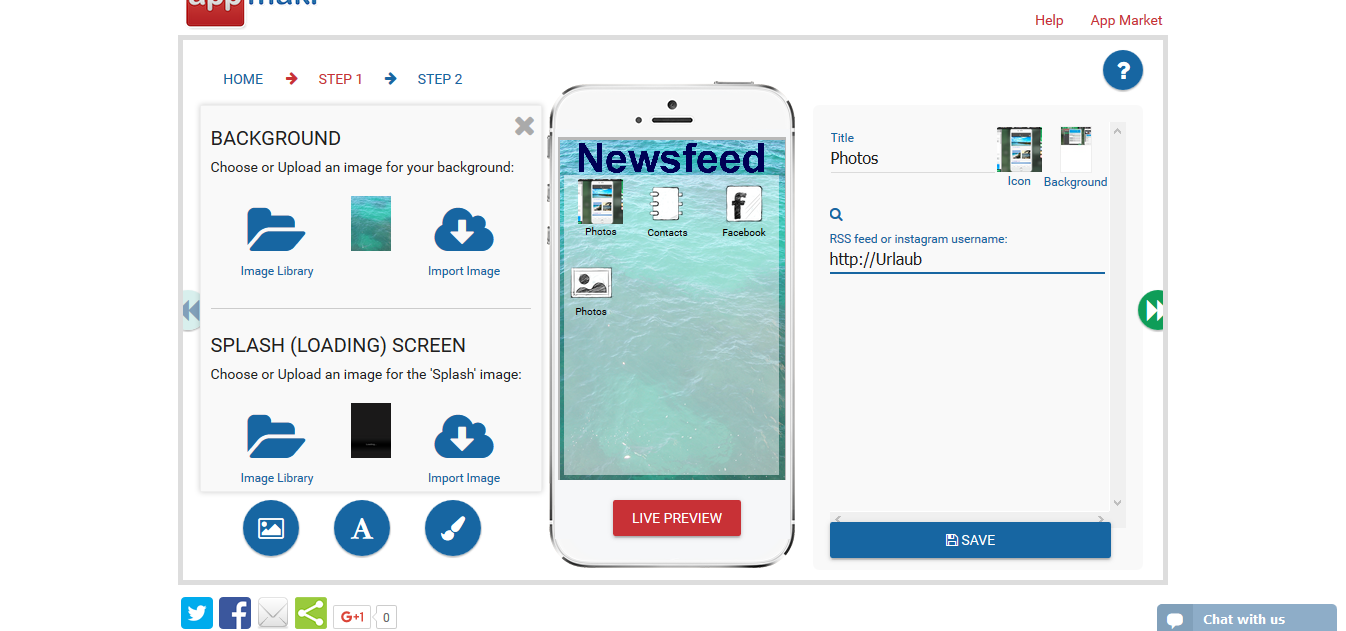Viewport: 1346px width, 631px height.
Task: Select the text font round button
Action: pyautogui.click(x=362, y=528)
